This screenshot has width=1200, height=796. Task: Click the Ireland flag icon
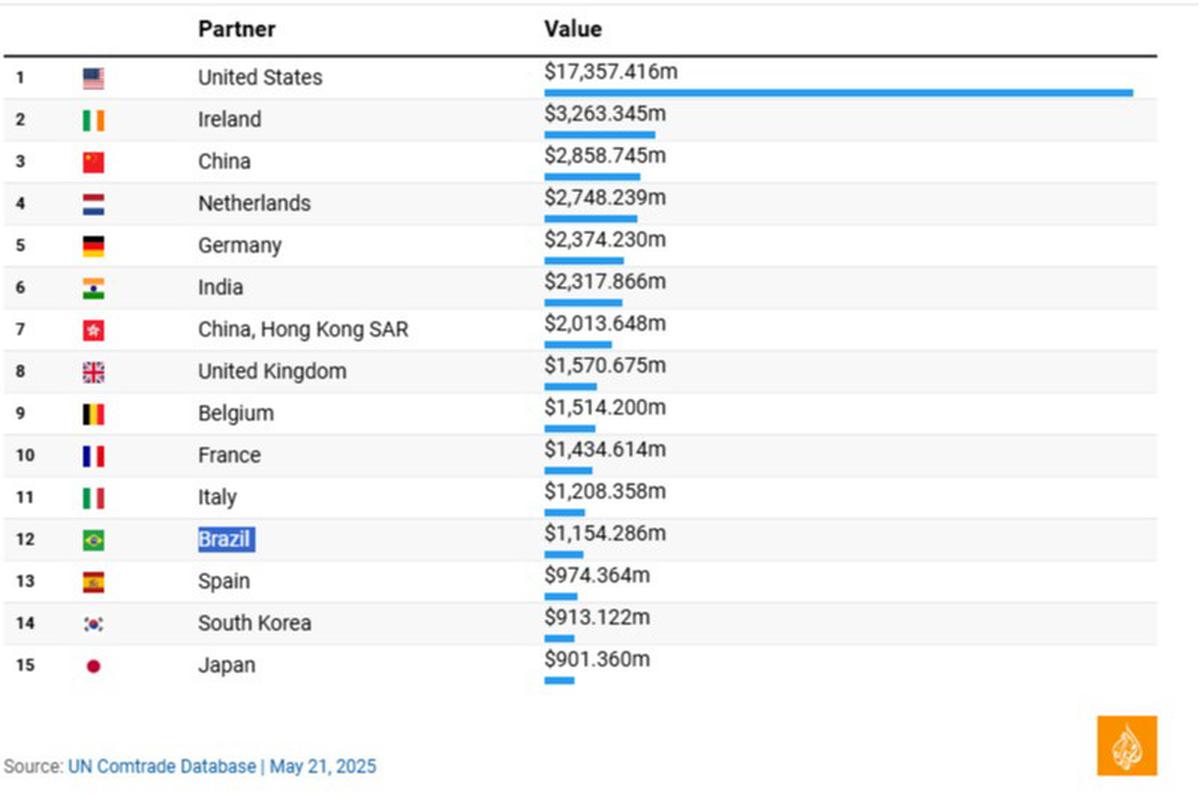pos(93,120)
